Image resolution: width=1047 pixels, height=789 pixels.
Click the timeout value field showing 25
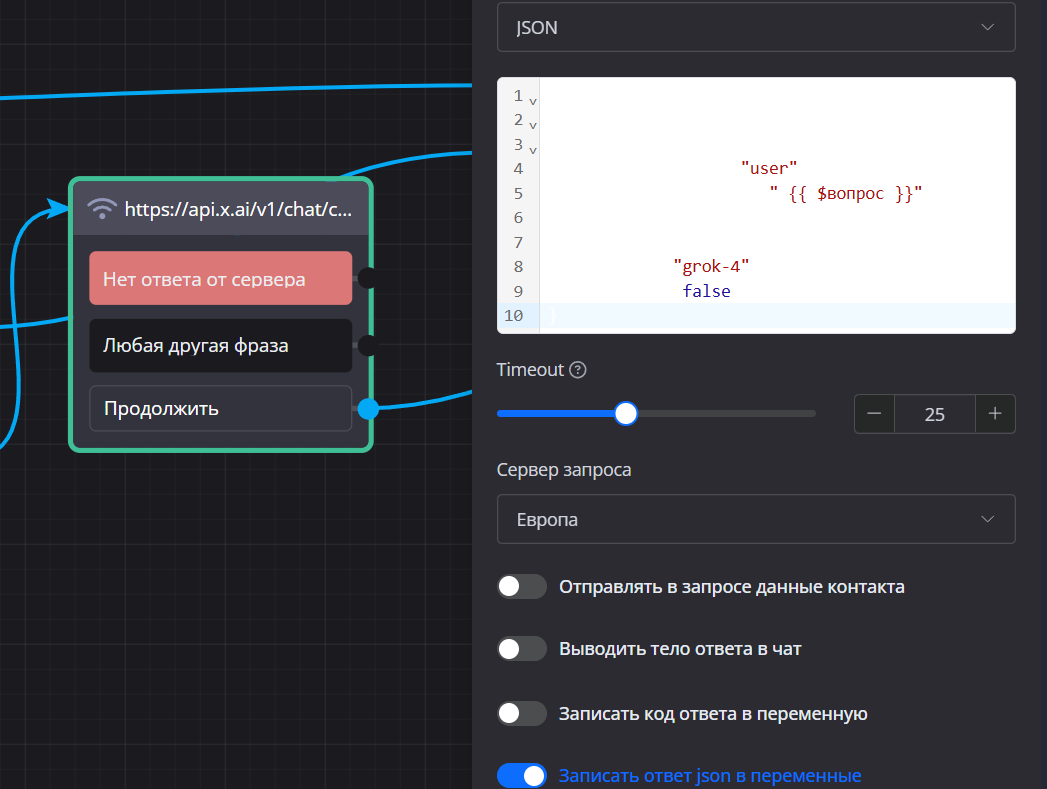coord(935,414)
